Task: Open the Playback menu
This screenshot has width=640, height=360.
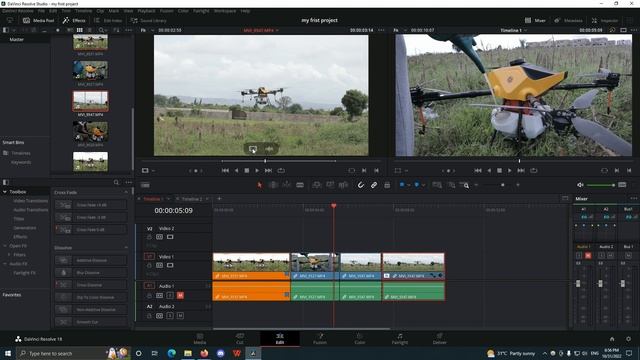Action: [146, 11]
